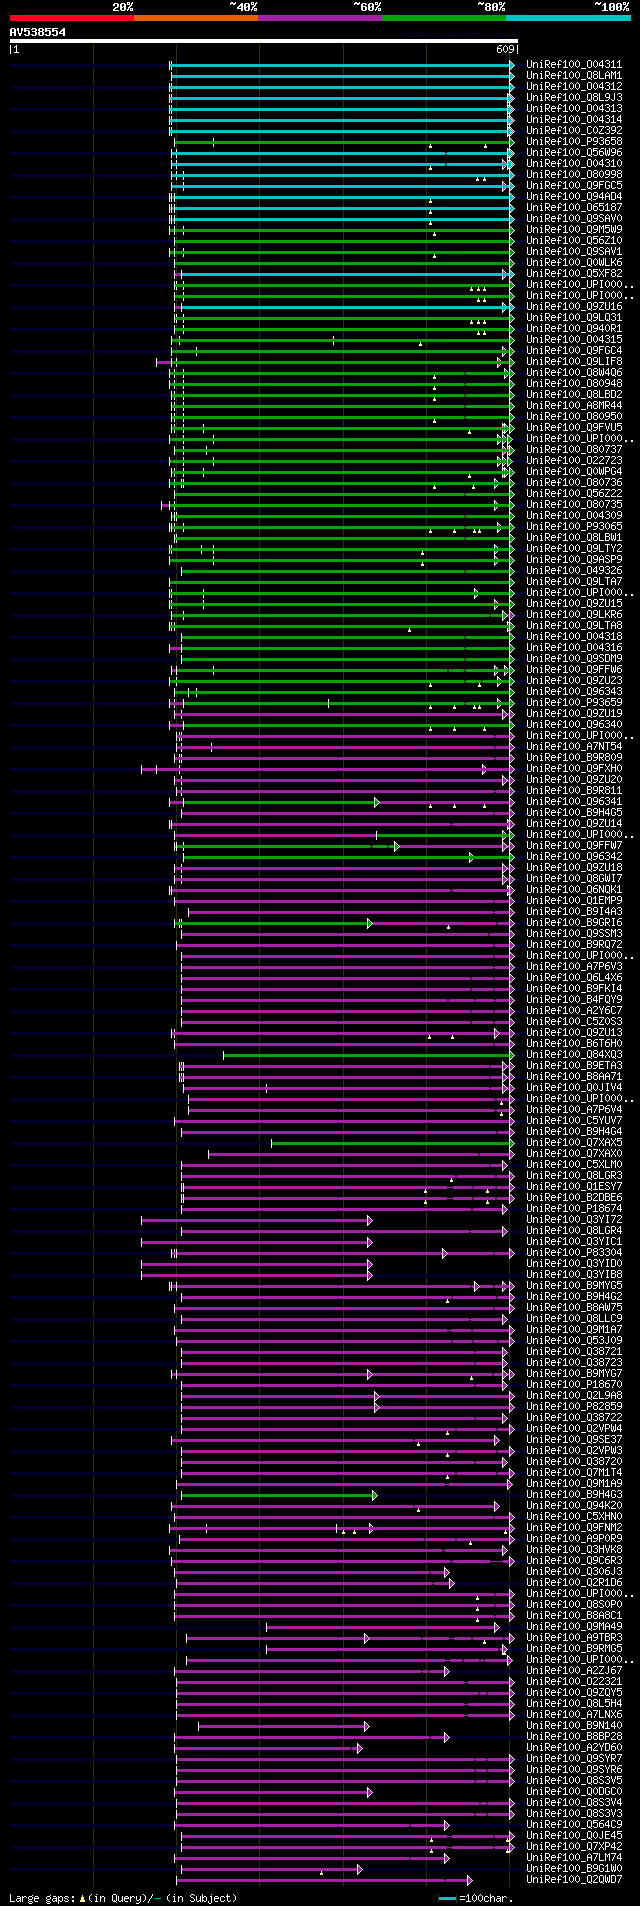Select label UniRef100_Q56Z10
Viewport: 640px width, 1906px height.
(574, 241)
